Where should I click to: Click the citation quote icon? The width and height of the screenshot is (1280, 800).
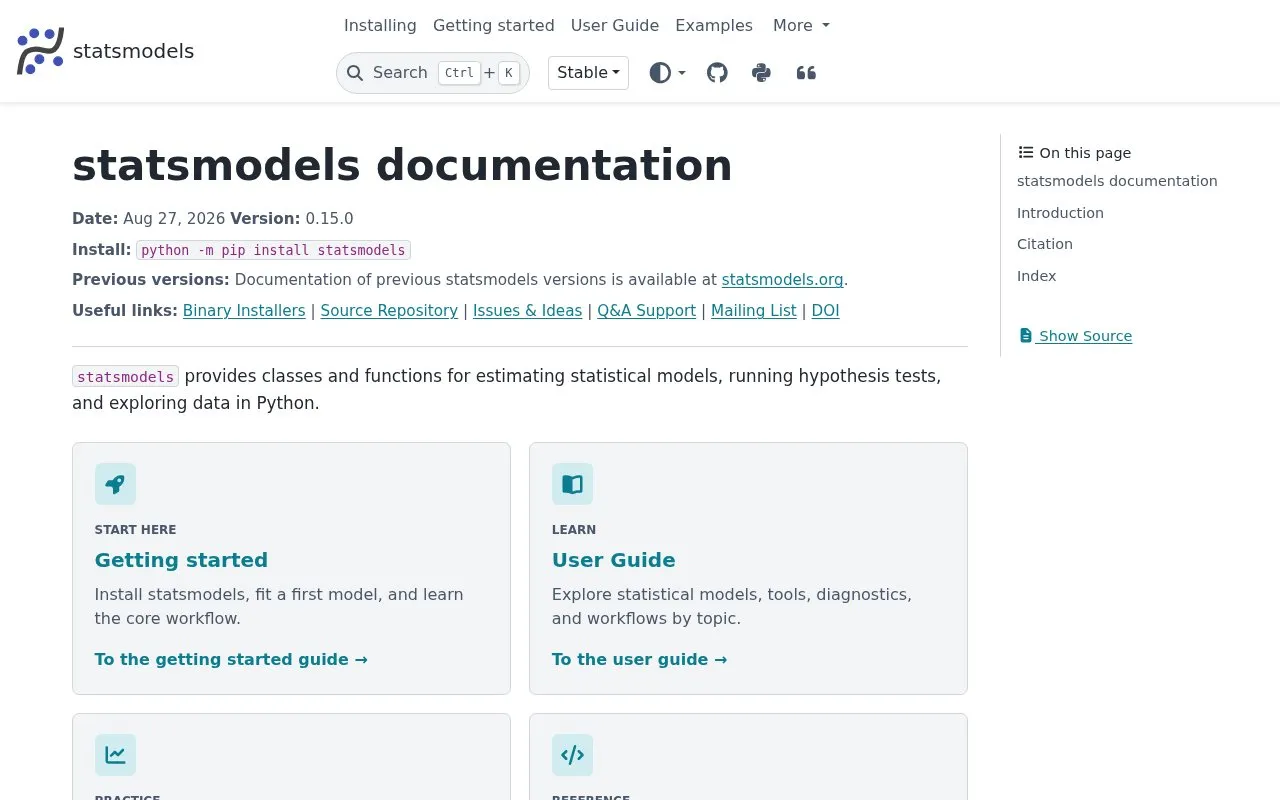click(806, 73)
